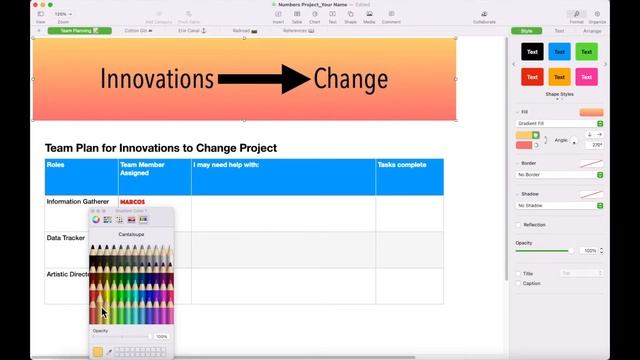Apply the black Text shape style
This screenshot has width=640, height=360.
click(532, 52)
